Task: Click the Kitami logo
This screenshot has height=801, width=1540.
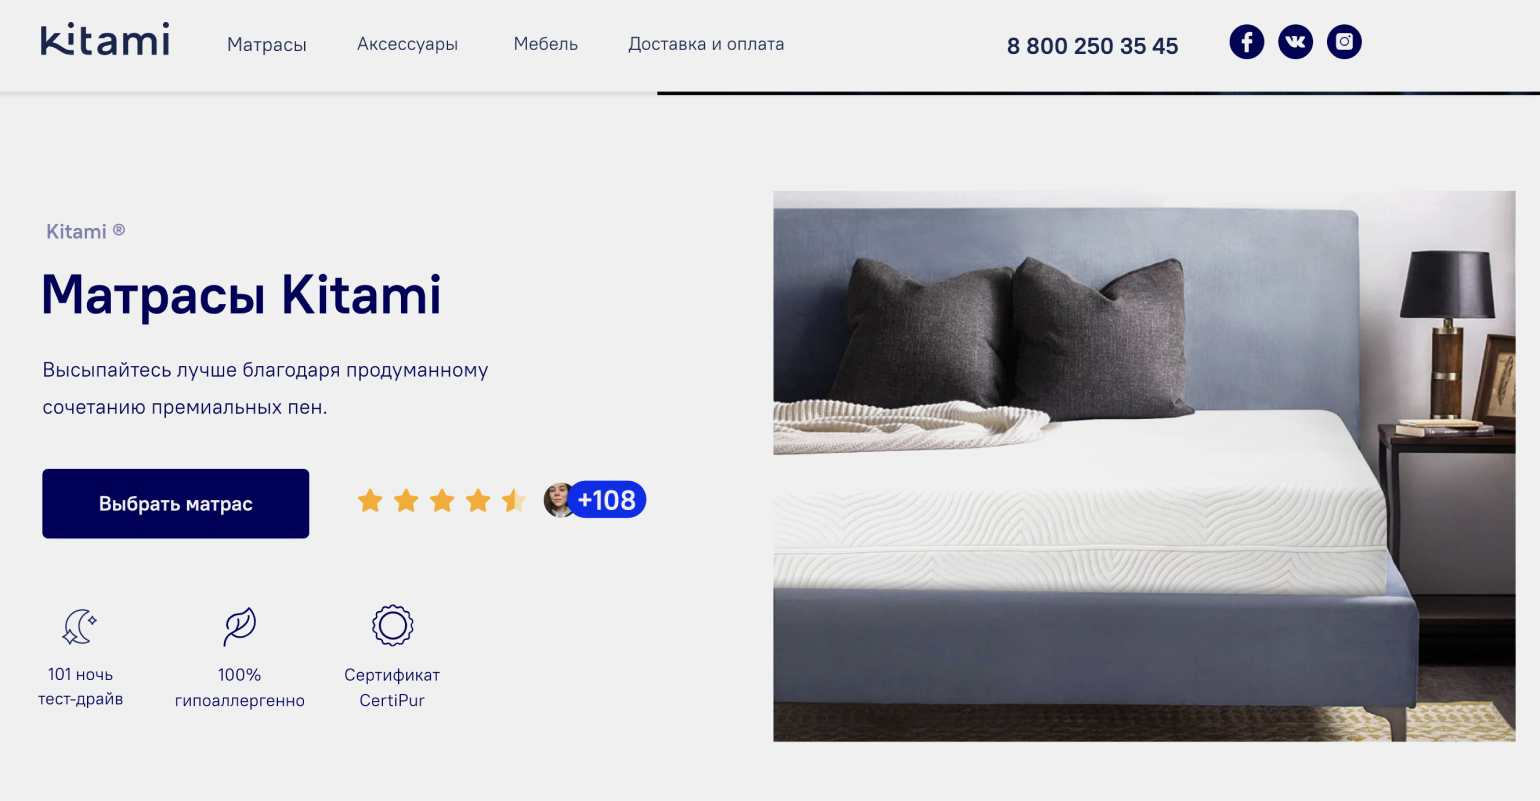Action: pos(105,40)
